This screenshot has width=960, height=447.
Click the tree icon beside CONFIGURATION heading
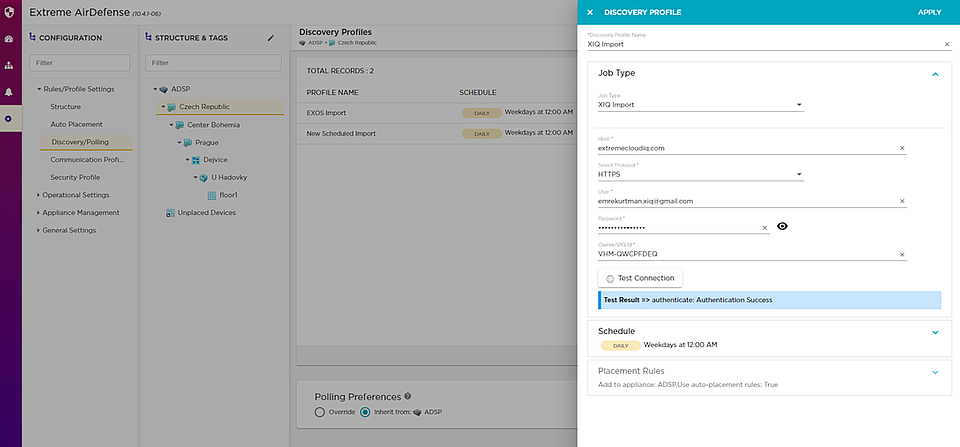[x=33, y=38]
